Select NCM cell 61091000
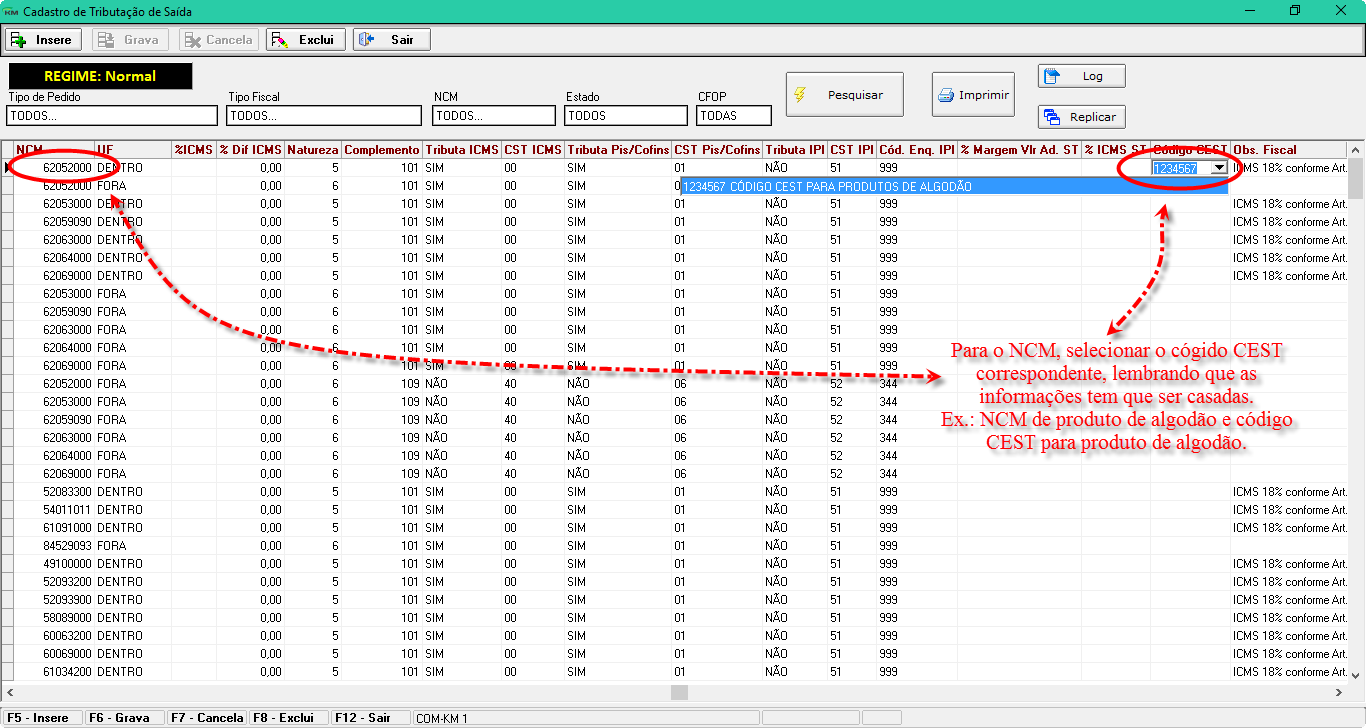This screenshot has height=728, width=1366. coord(54,528)
